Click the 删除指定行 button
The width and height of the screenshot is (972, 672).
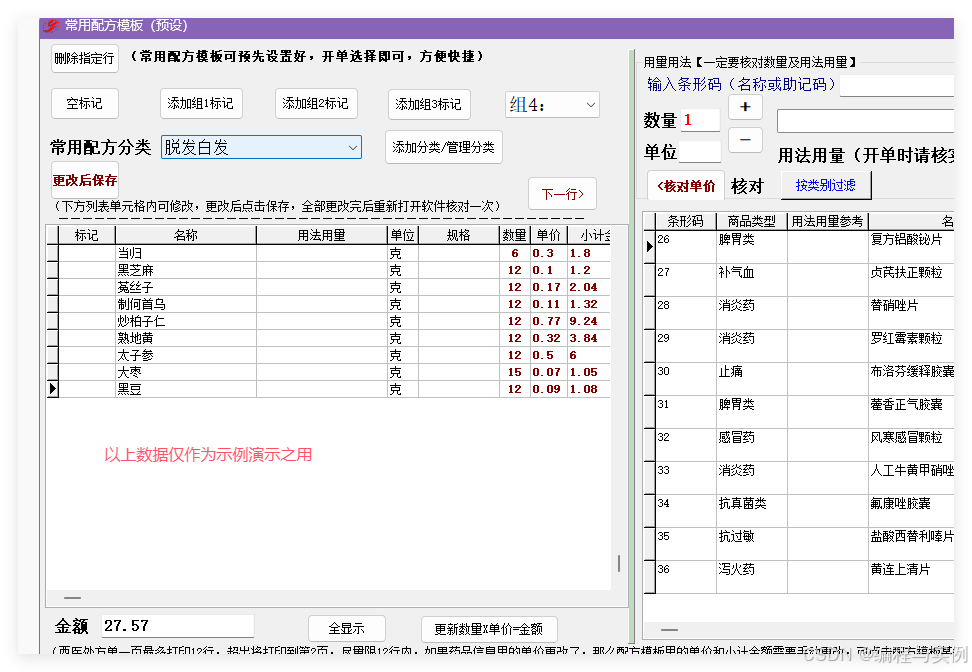click(84, 59)
